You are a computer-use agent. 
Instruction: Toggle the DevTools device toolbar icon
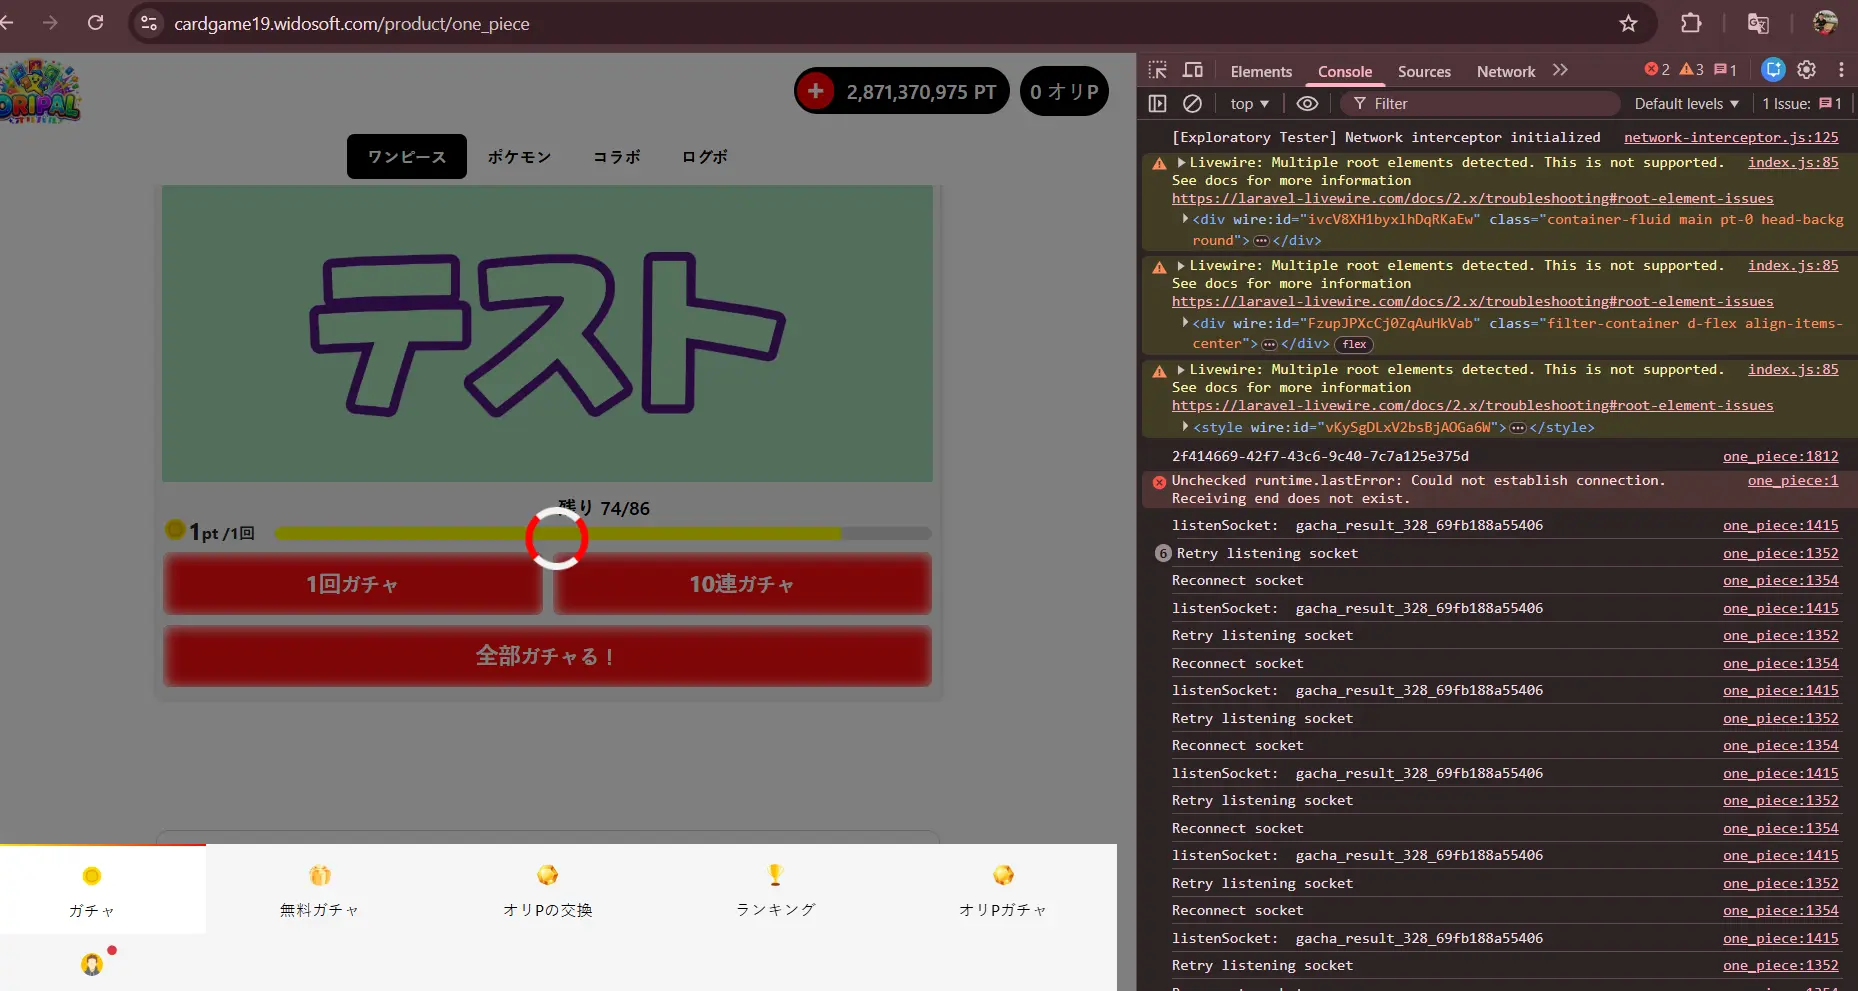coord(1193,70)
